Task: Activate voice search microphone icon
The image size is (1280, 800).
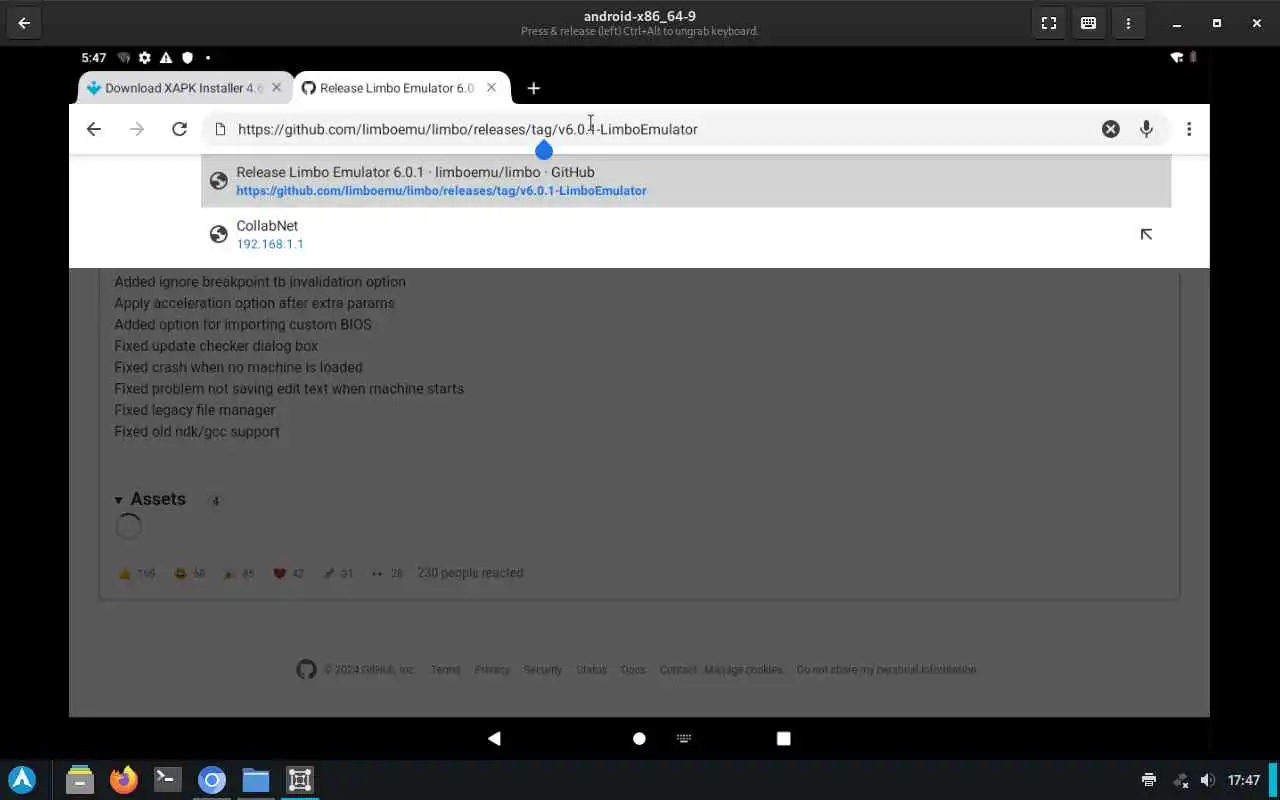Action: point(1147,129)
